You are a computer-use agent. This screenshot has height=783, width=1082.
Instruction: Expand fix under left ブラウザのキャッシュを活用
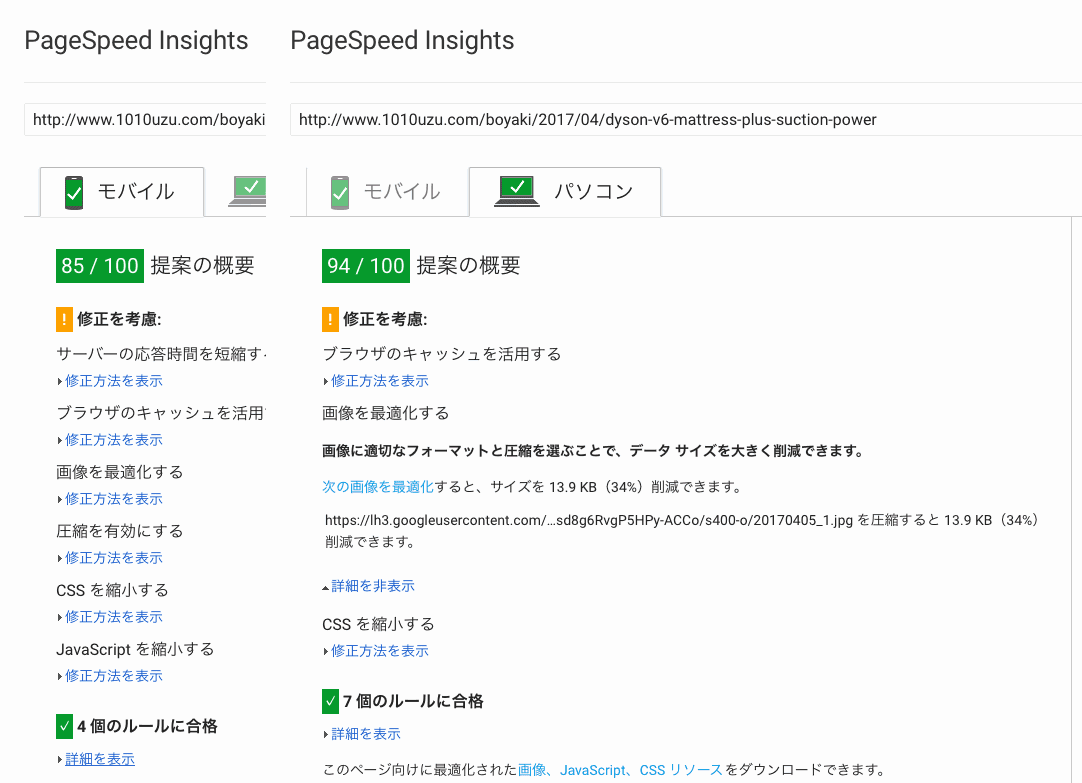click(x=114, y=440)
